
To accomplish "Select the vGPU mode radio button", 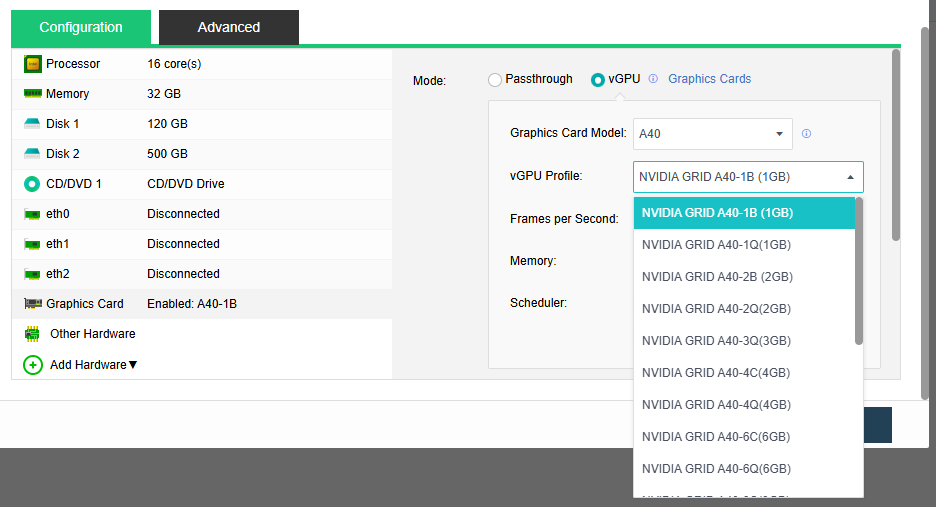I will [x=598, y=79].
